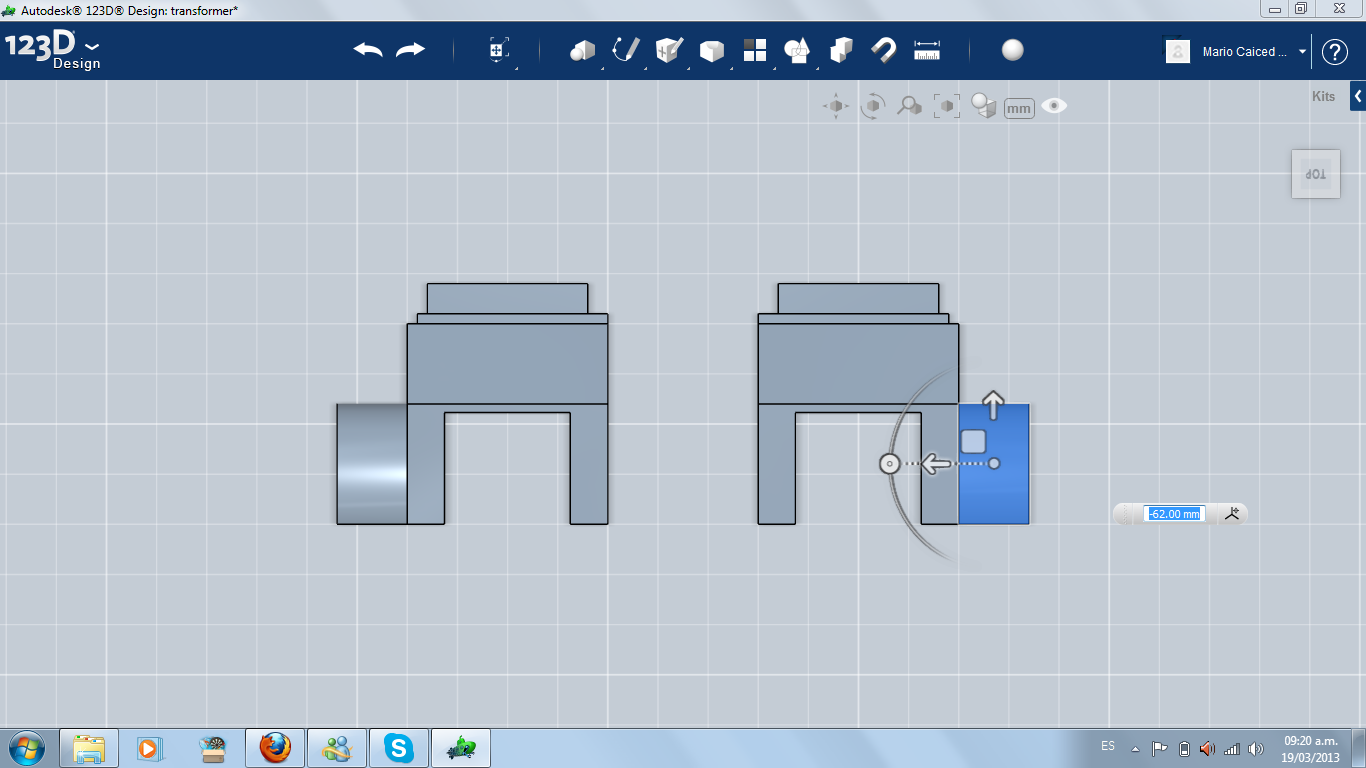
Task: Open Windows Explorer from the taskbar
Action: point(89,748)
